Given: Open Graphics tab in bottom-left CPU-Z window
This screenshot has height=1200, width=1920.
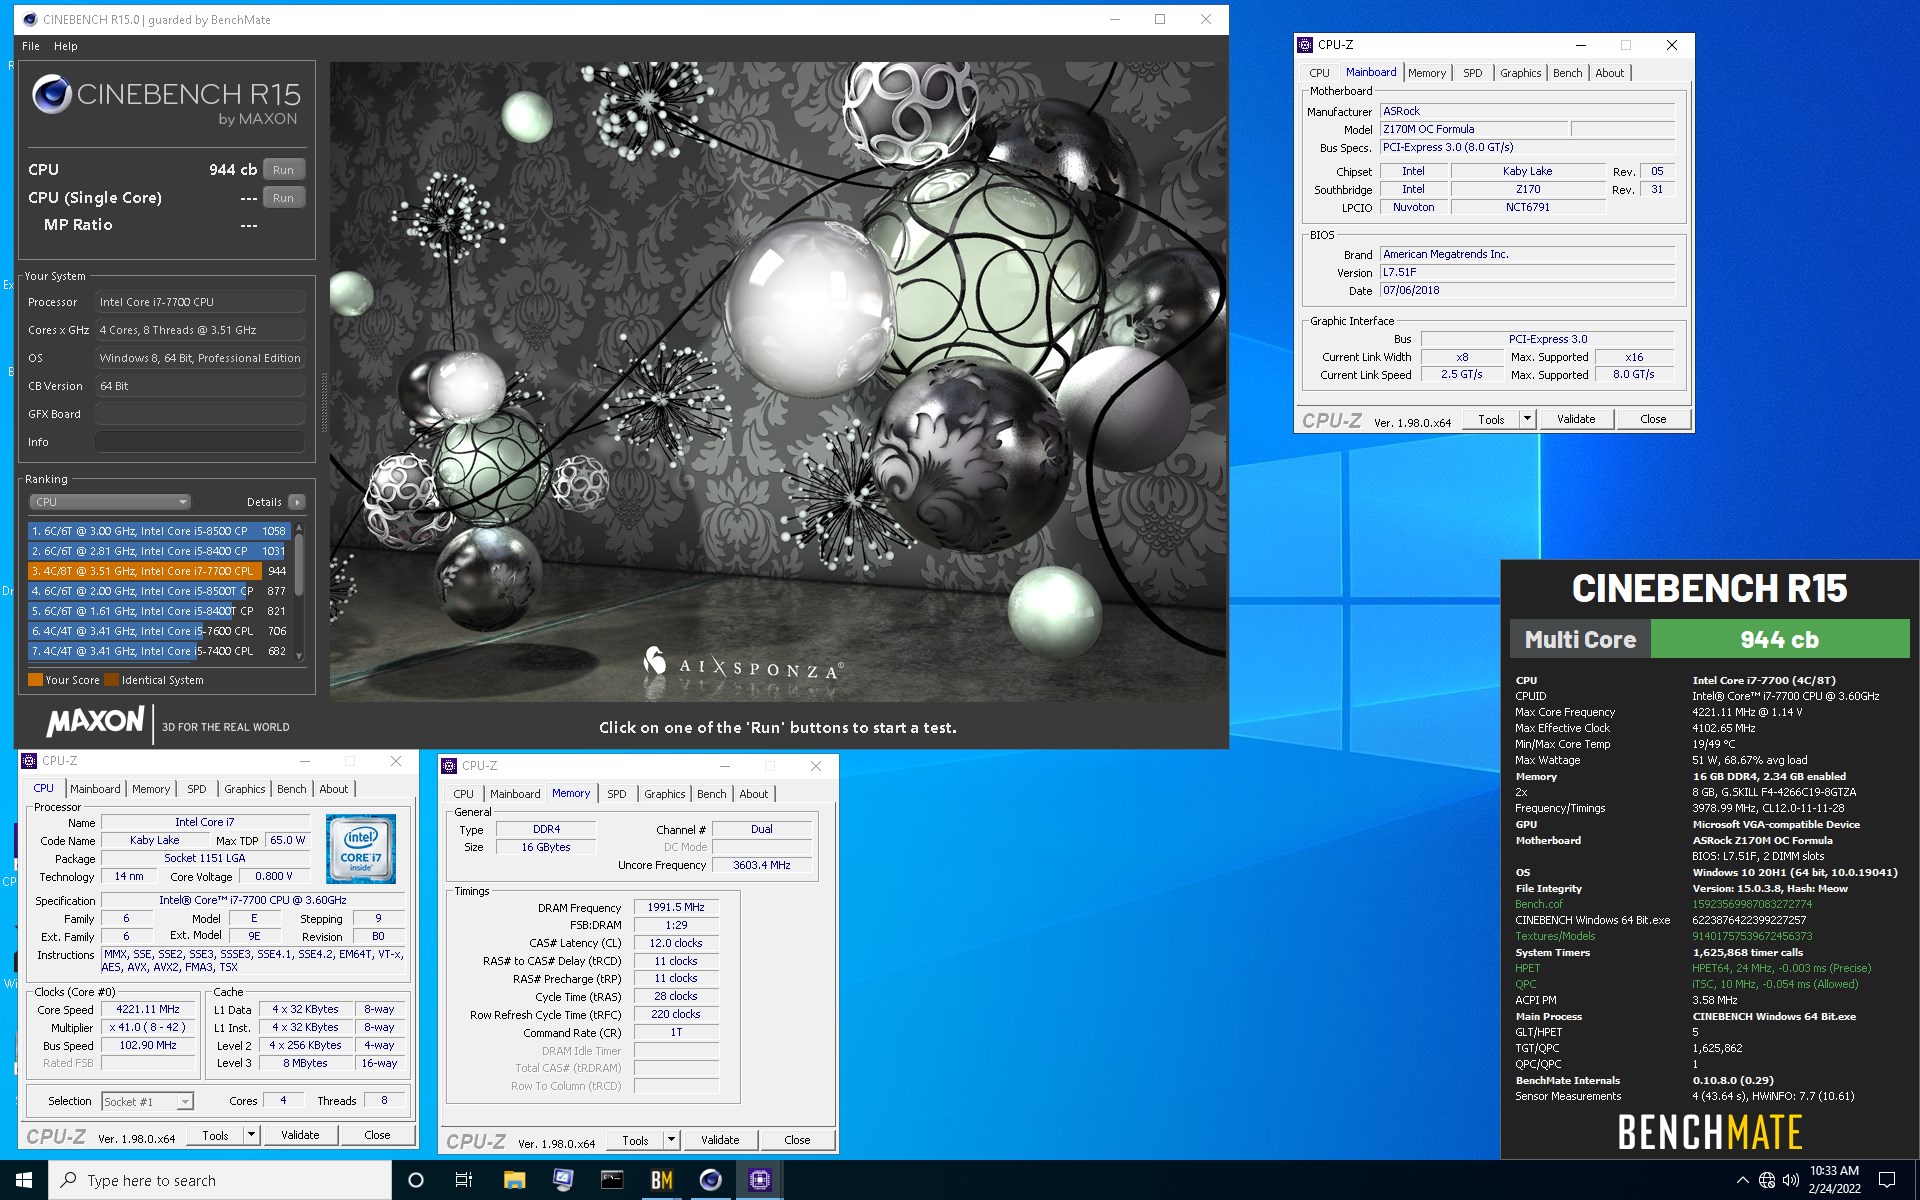Looking at the screenshot, I should click(244, 789).
